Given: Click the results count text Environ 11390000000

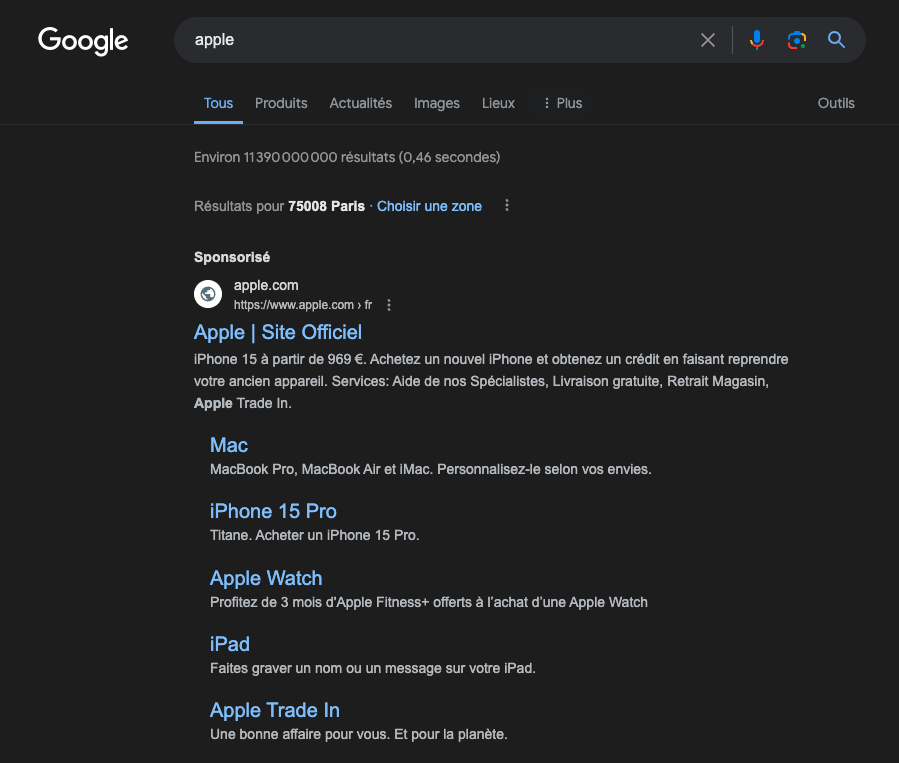Looking at the screenshot, I should click(x=347, y=157).
